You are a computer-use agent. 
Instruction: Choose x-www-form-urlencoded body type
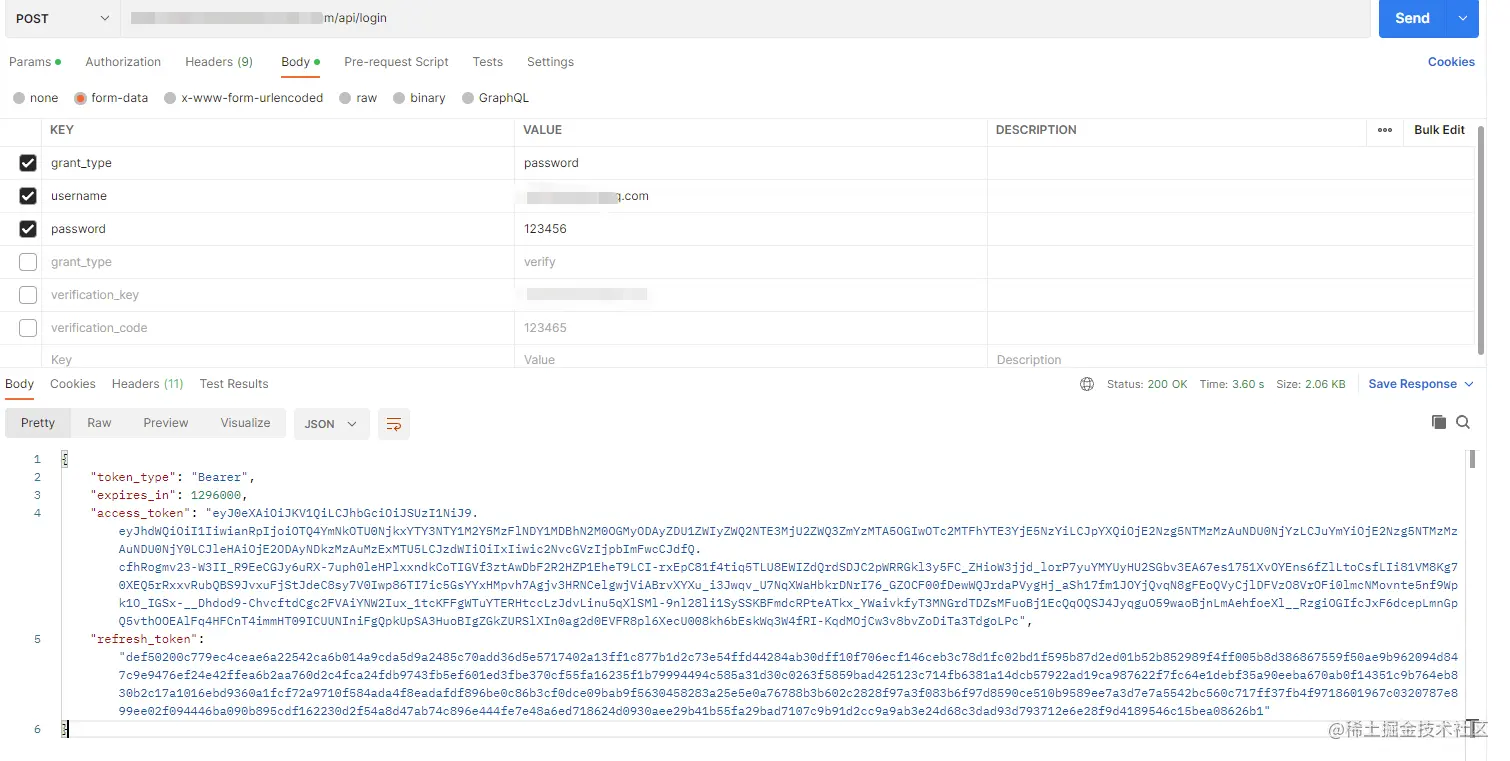click(243, 98)
